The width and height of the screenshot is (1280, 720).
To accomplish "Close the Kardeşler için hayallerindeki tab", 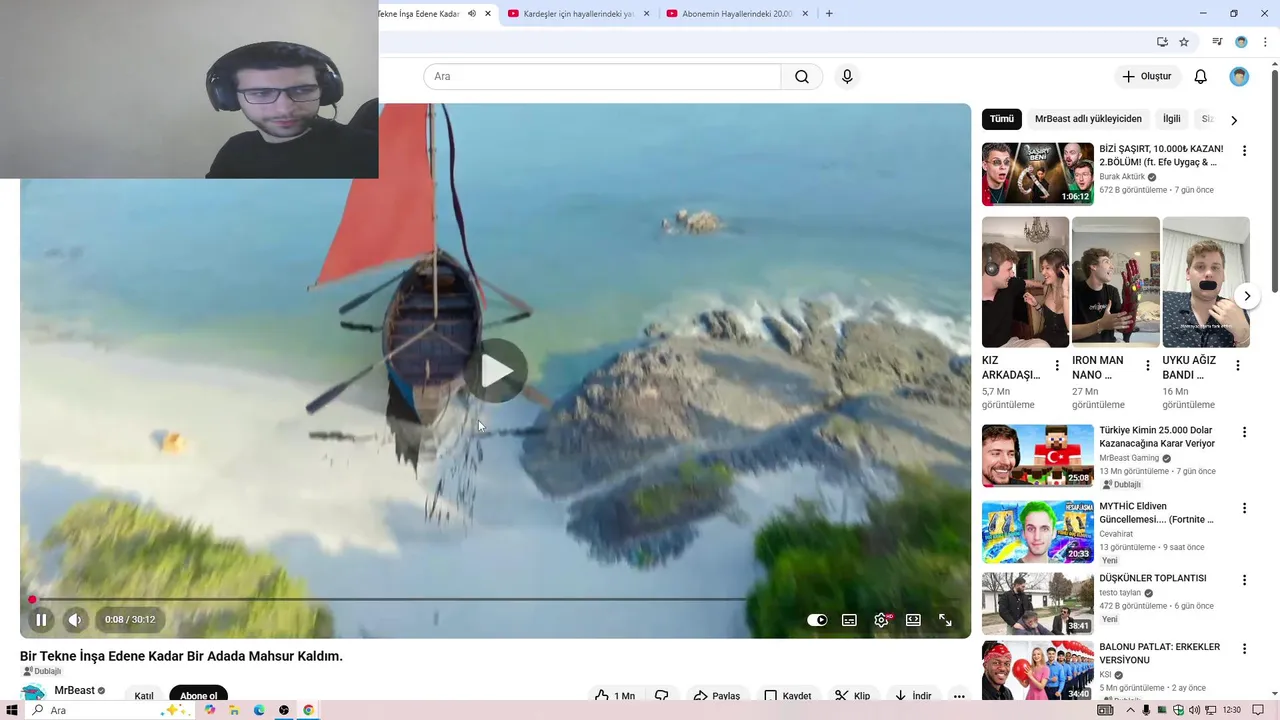I will [646, 14].
